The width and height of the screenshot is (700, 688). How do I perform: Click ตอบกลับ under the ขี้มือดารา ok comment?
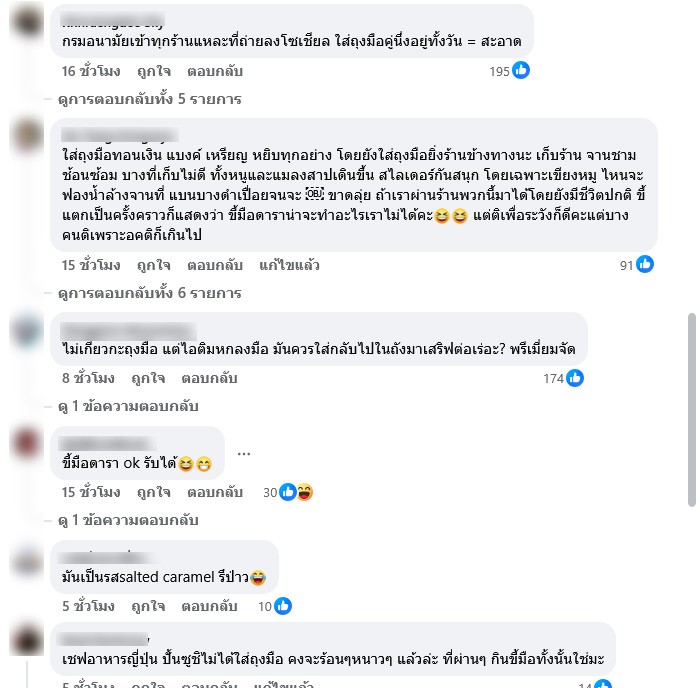[x=215, y=492]
